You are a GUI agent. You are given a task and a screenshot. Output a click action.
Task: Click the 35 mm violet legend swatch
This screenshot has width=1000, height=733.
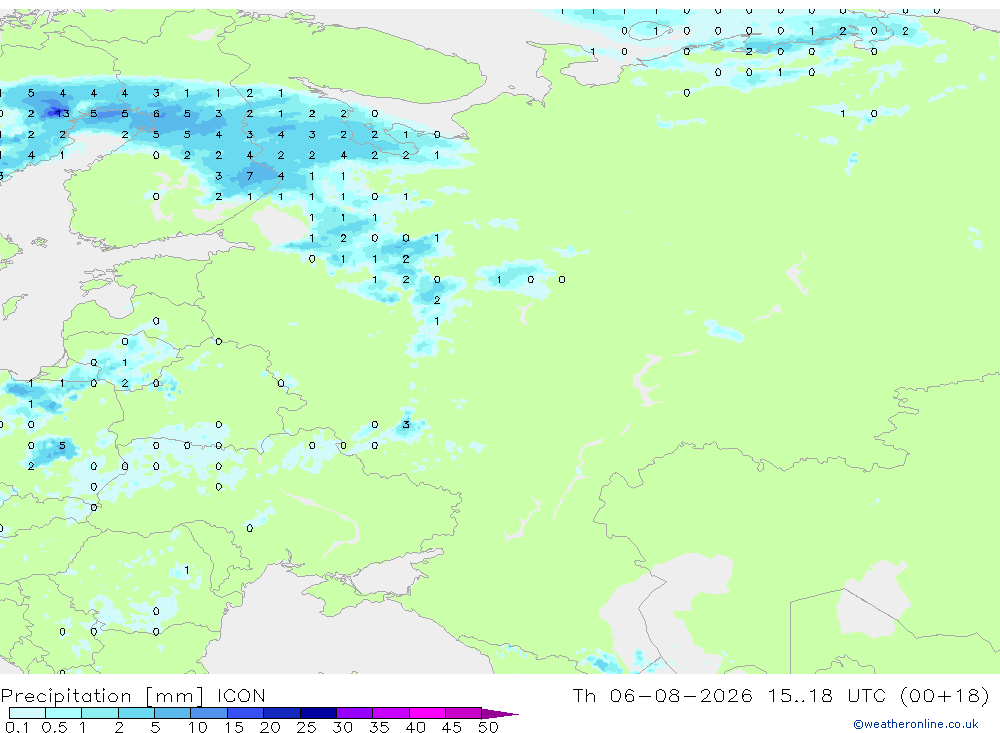click(390, 713)
